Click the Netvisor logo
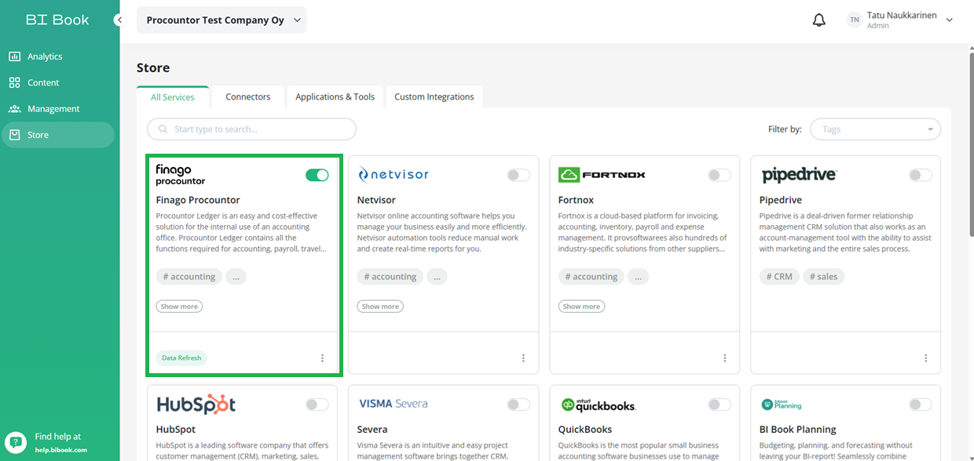The width and height of the screenshot is (974, 461). (x=393, y=175)
